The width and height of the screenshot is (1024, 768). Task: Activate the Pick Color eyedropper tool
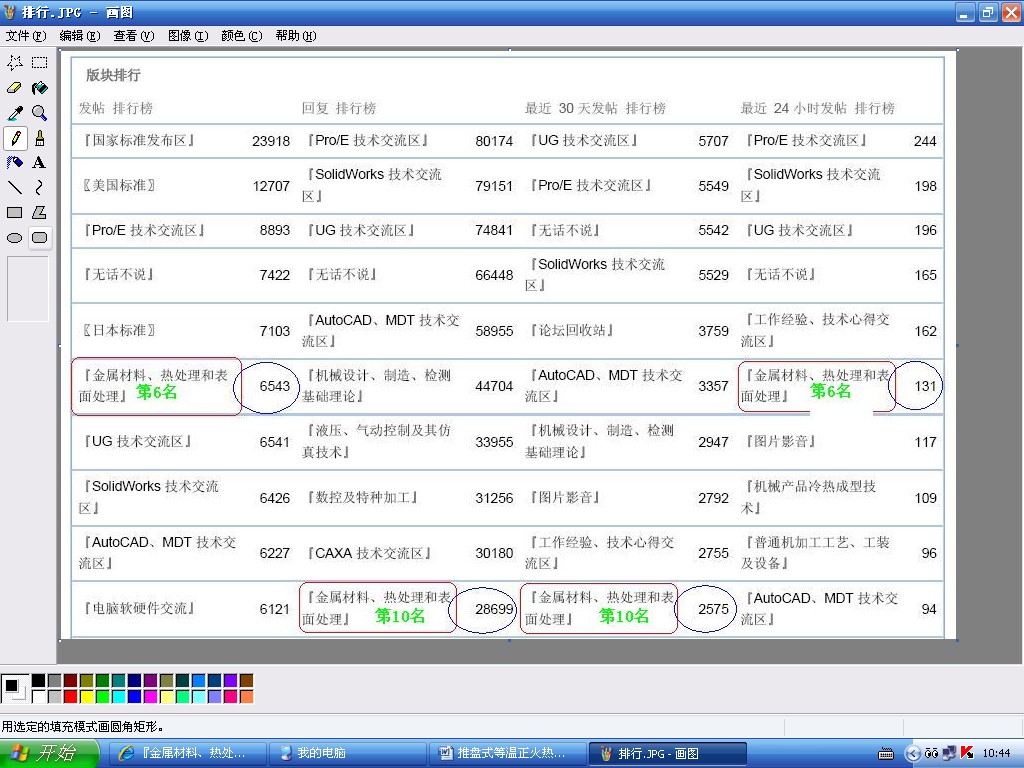click(14, 113)
